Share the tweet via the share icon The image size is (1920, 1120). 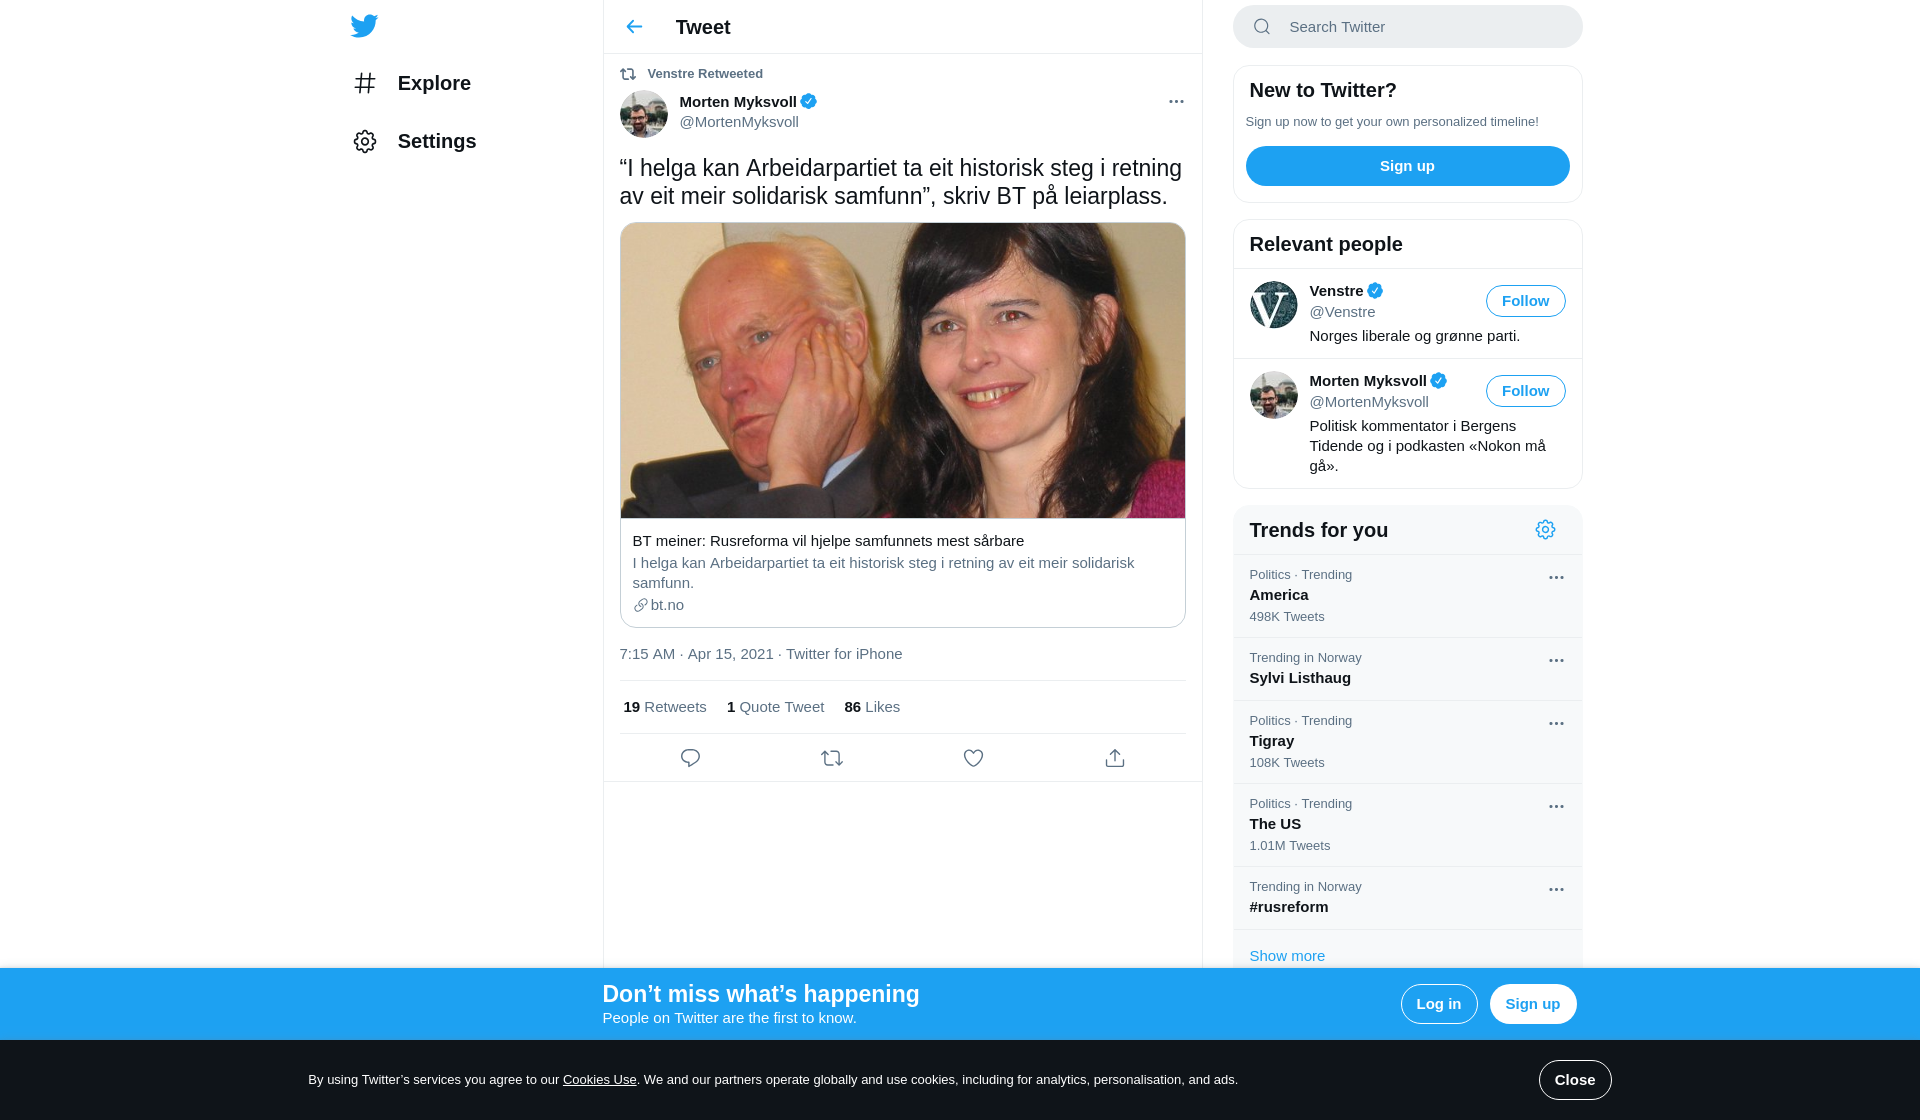1115,758
